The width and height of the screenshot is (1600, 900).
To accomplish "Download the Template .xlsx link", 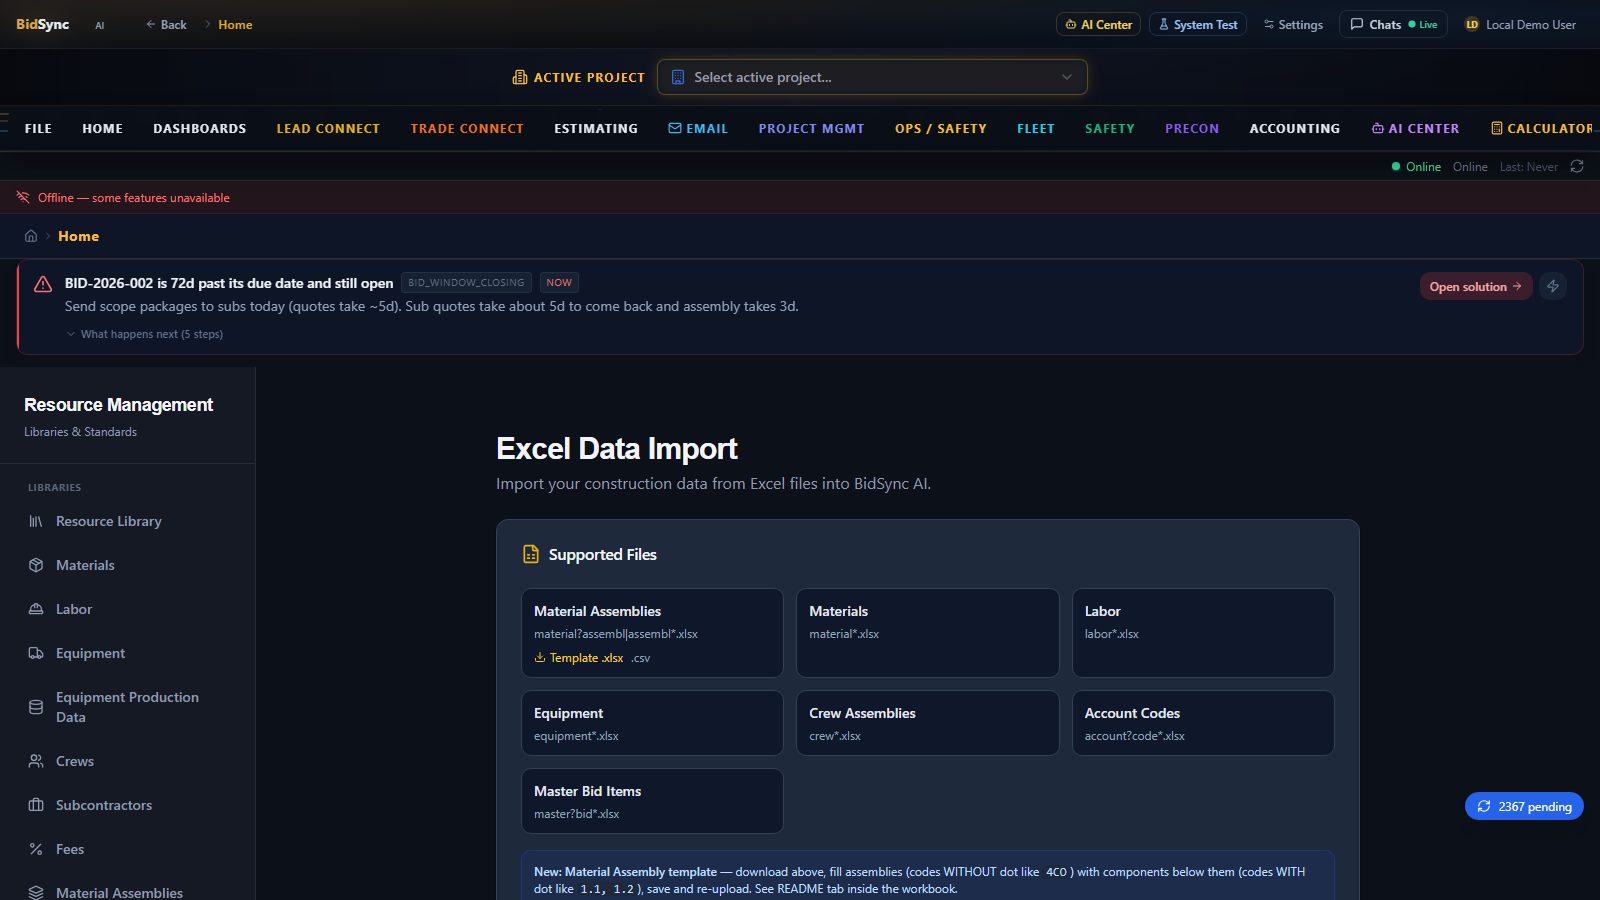I will (x=579, y=658).
